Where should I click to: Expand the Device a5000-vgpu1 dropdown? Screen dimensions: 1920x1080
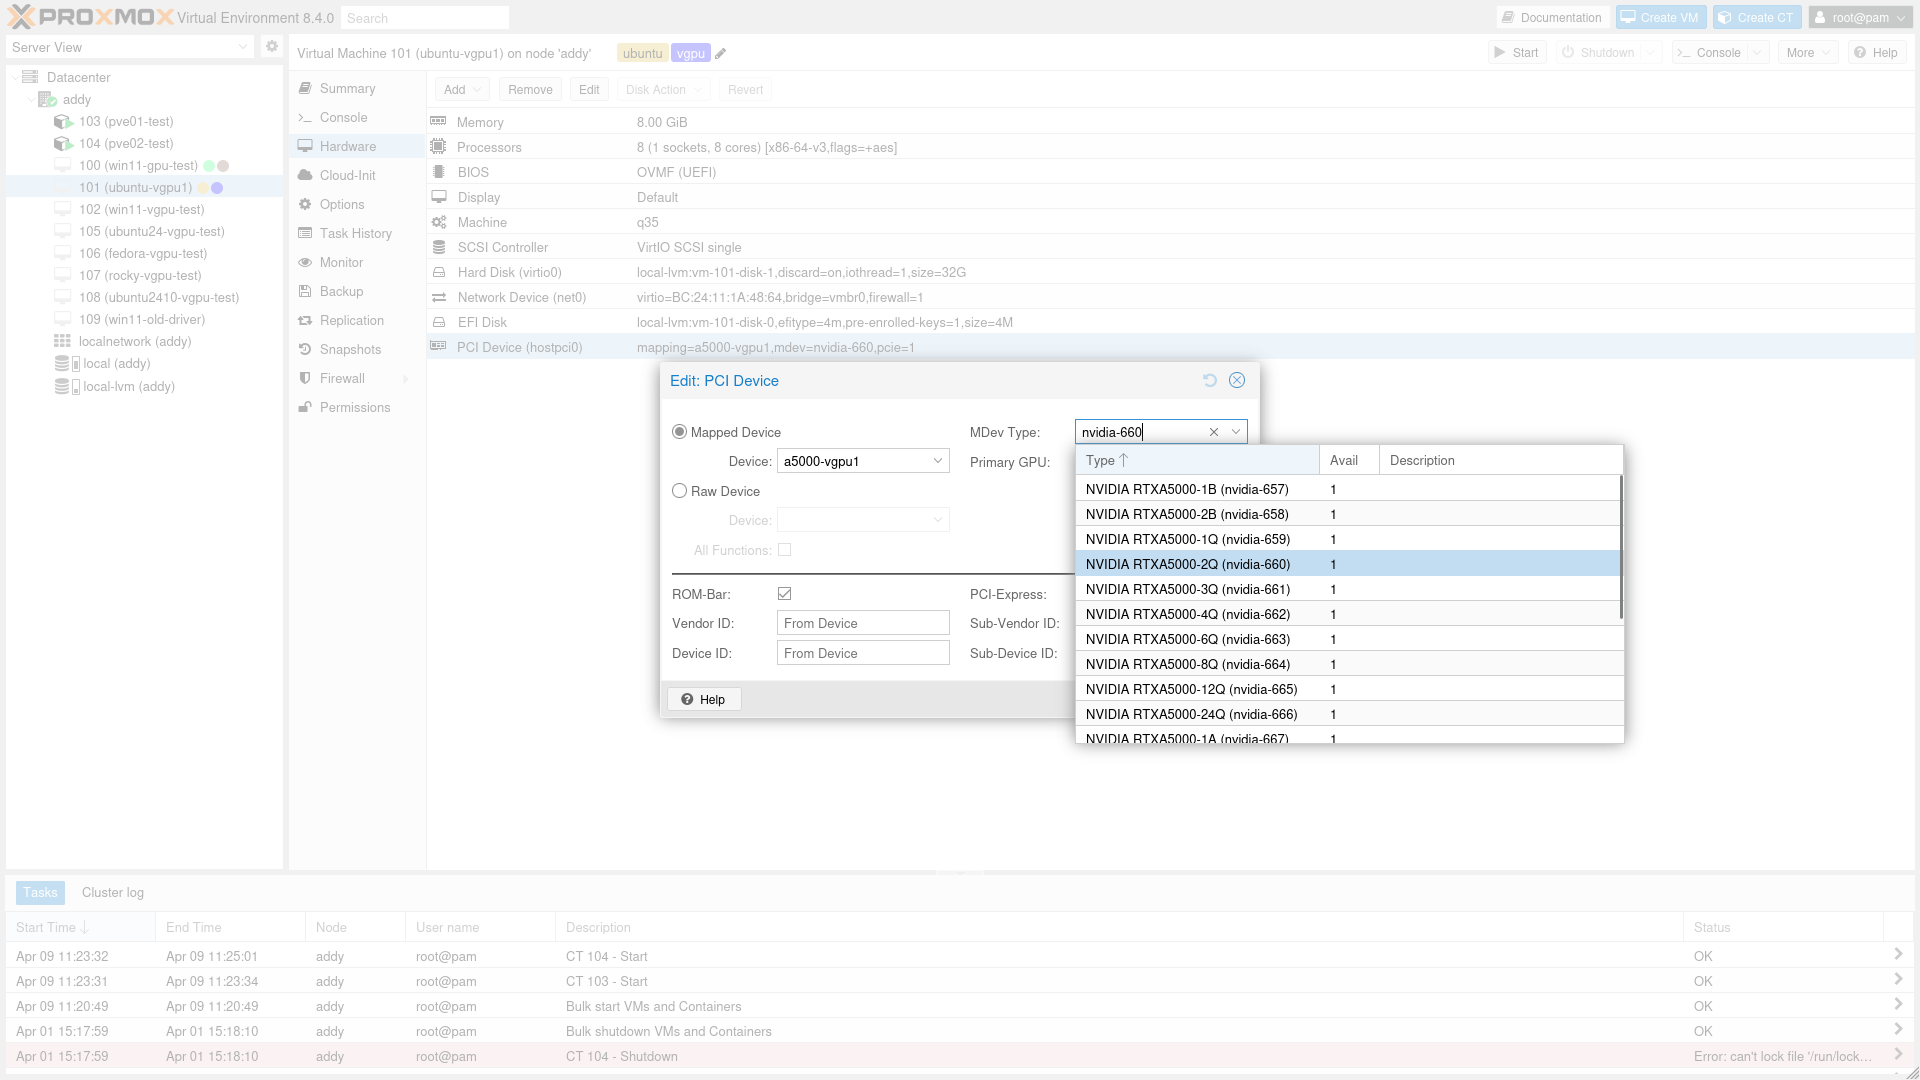[x=937, y=461]
